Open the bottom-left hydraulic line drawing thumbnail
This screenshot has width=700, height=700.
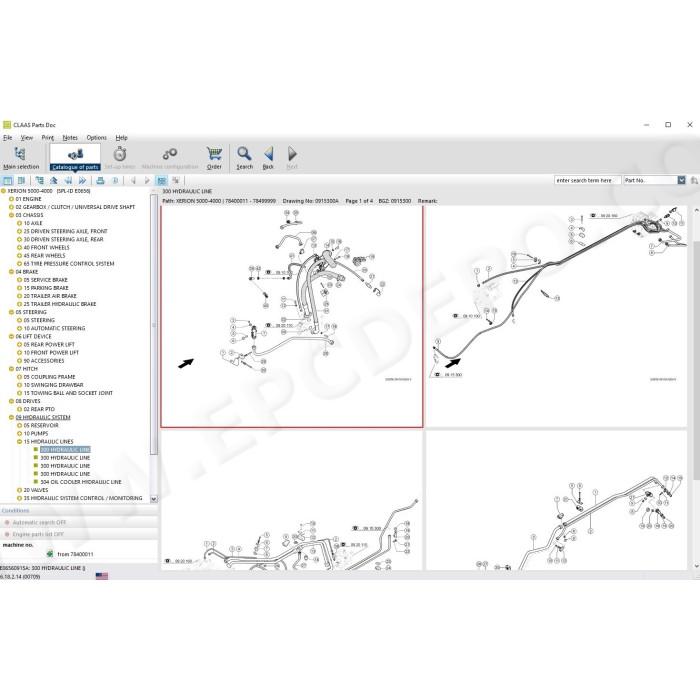292,500
